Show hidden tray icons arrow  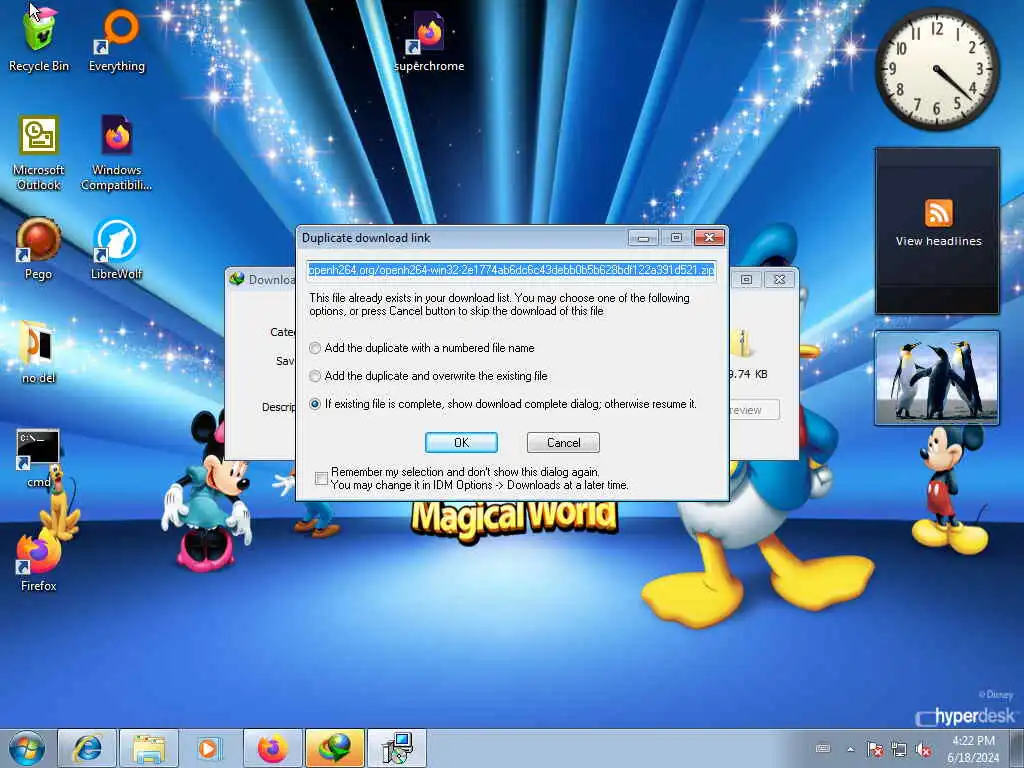pyautogui.click(x=850, y=749)
